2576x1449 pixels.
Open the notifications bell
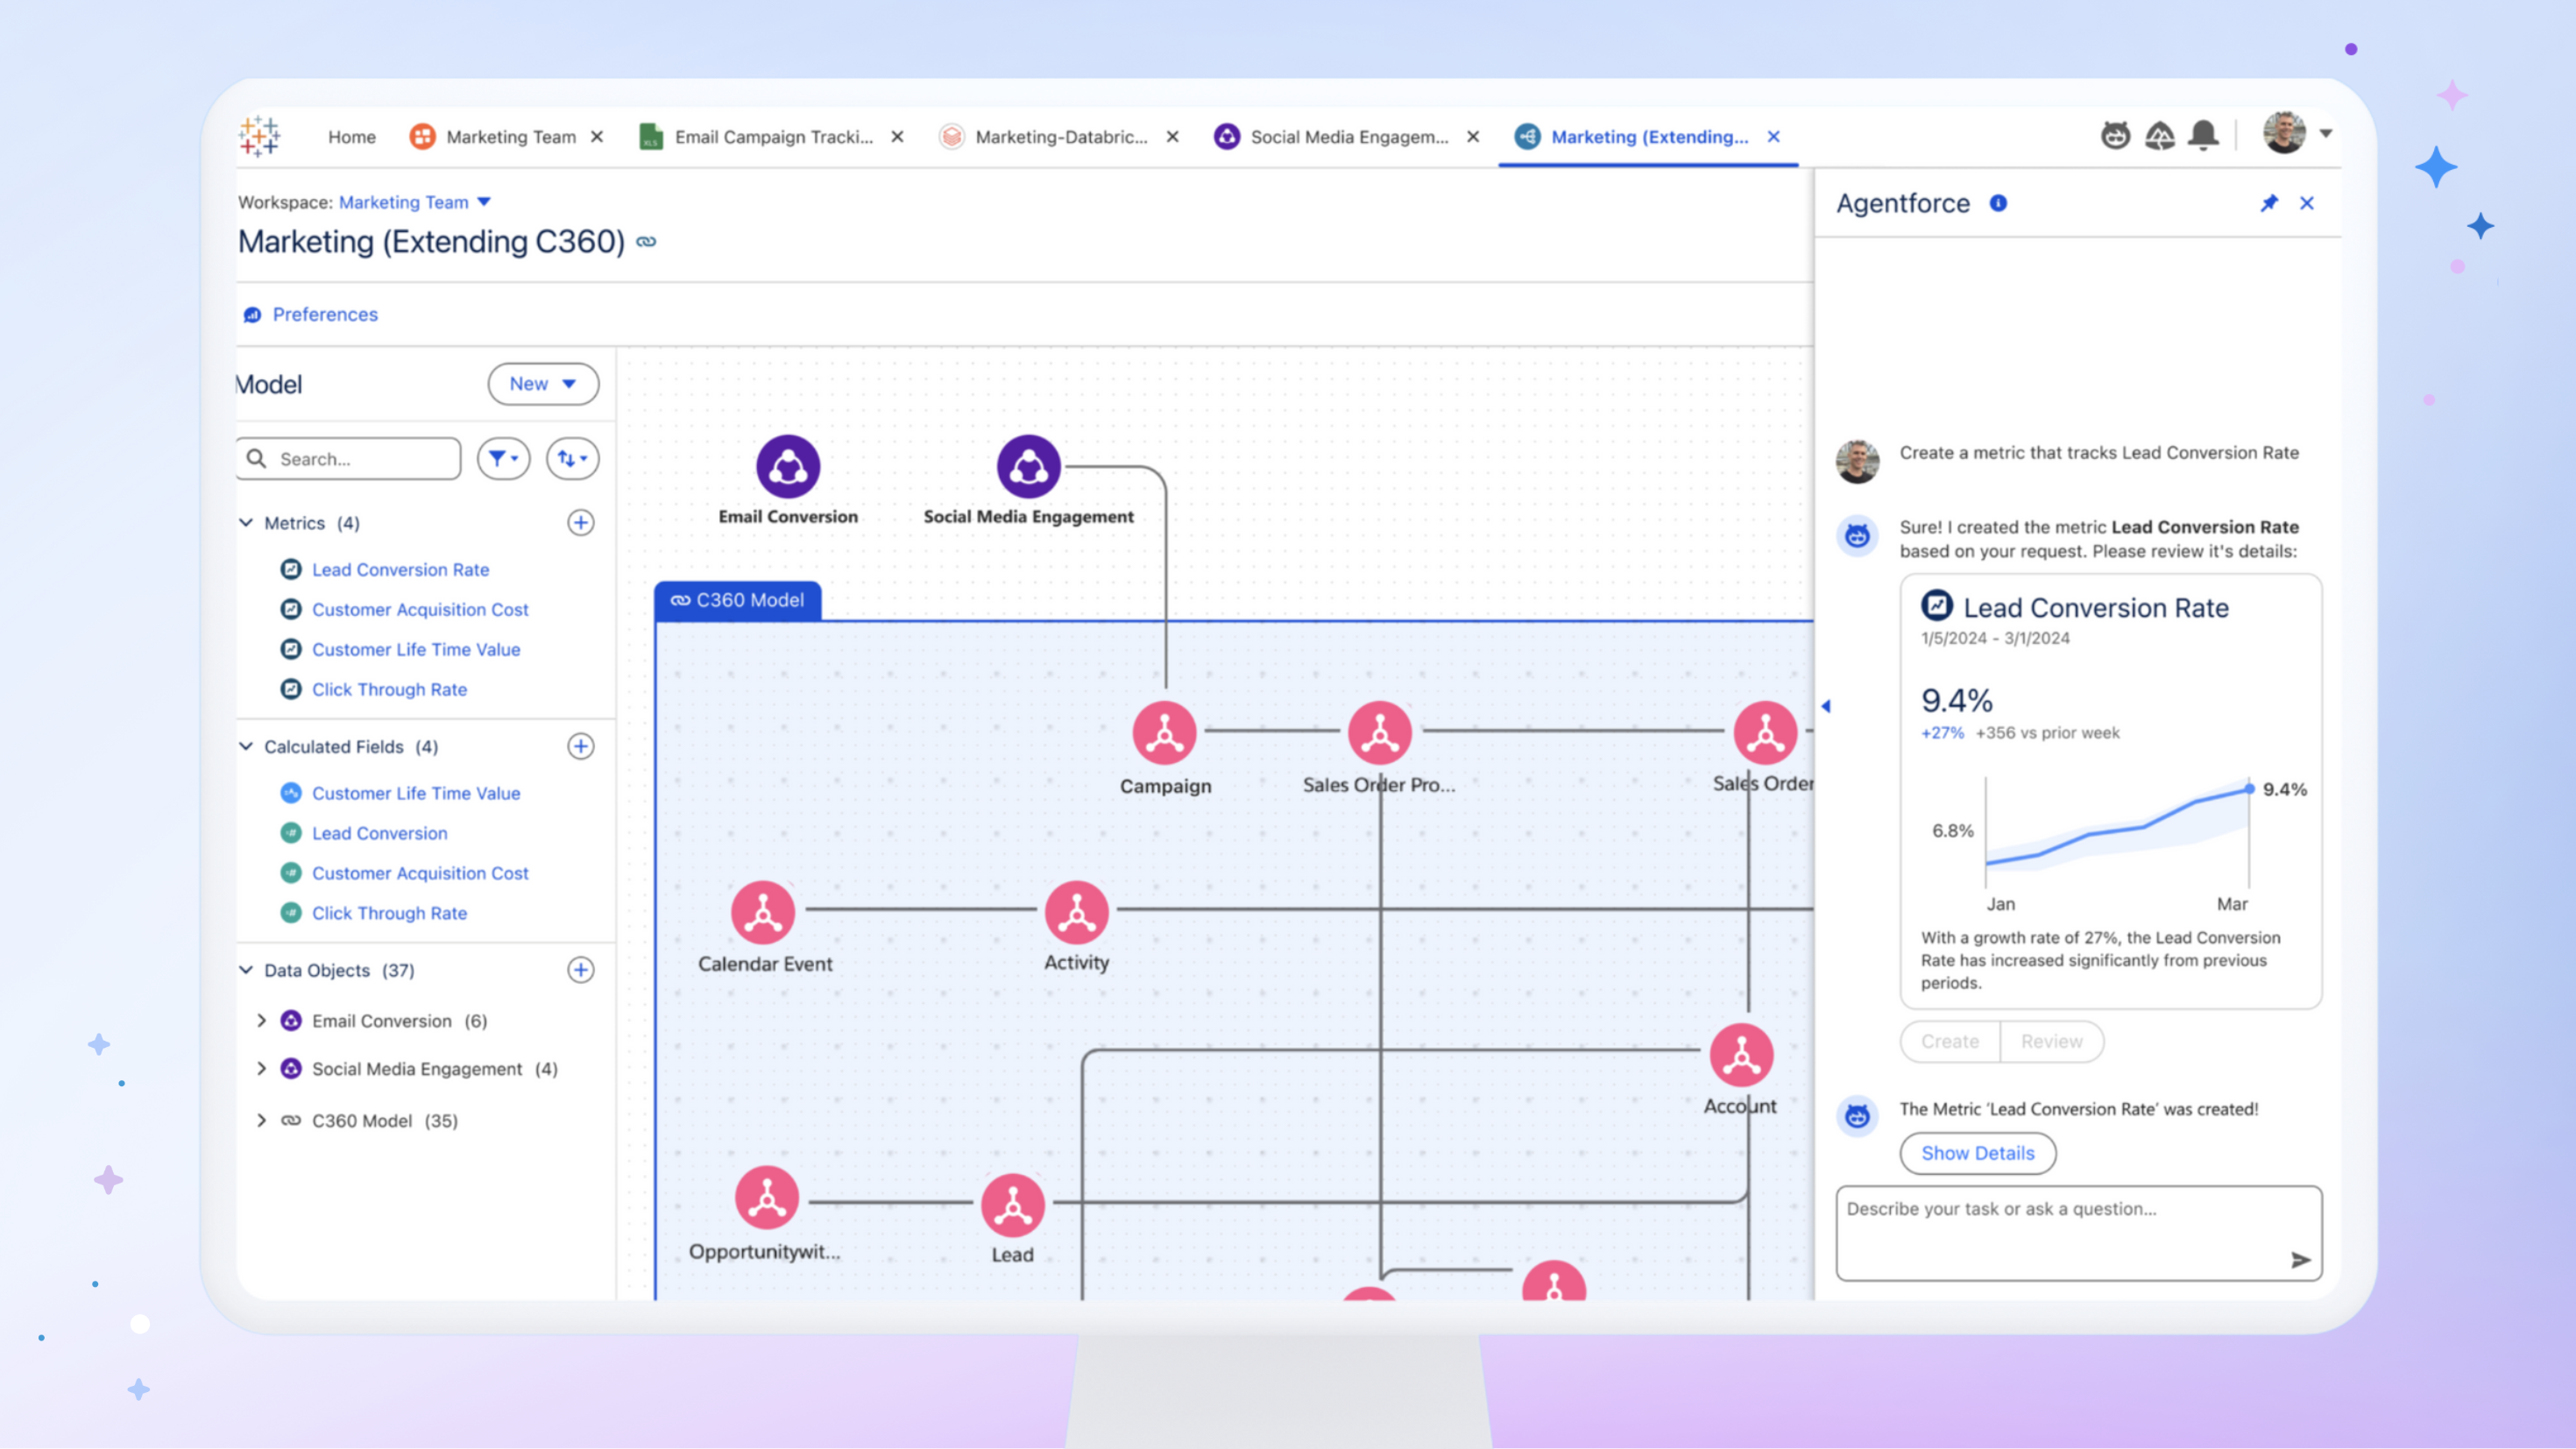pos(2203,135)
